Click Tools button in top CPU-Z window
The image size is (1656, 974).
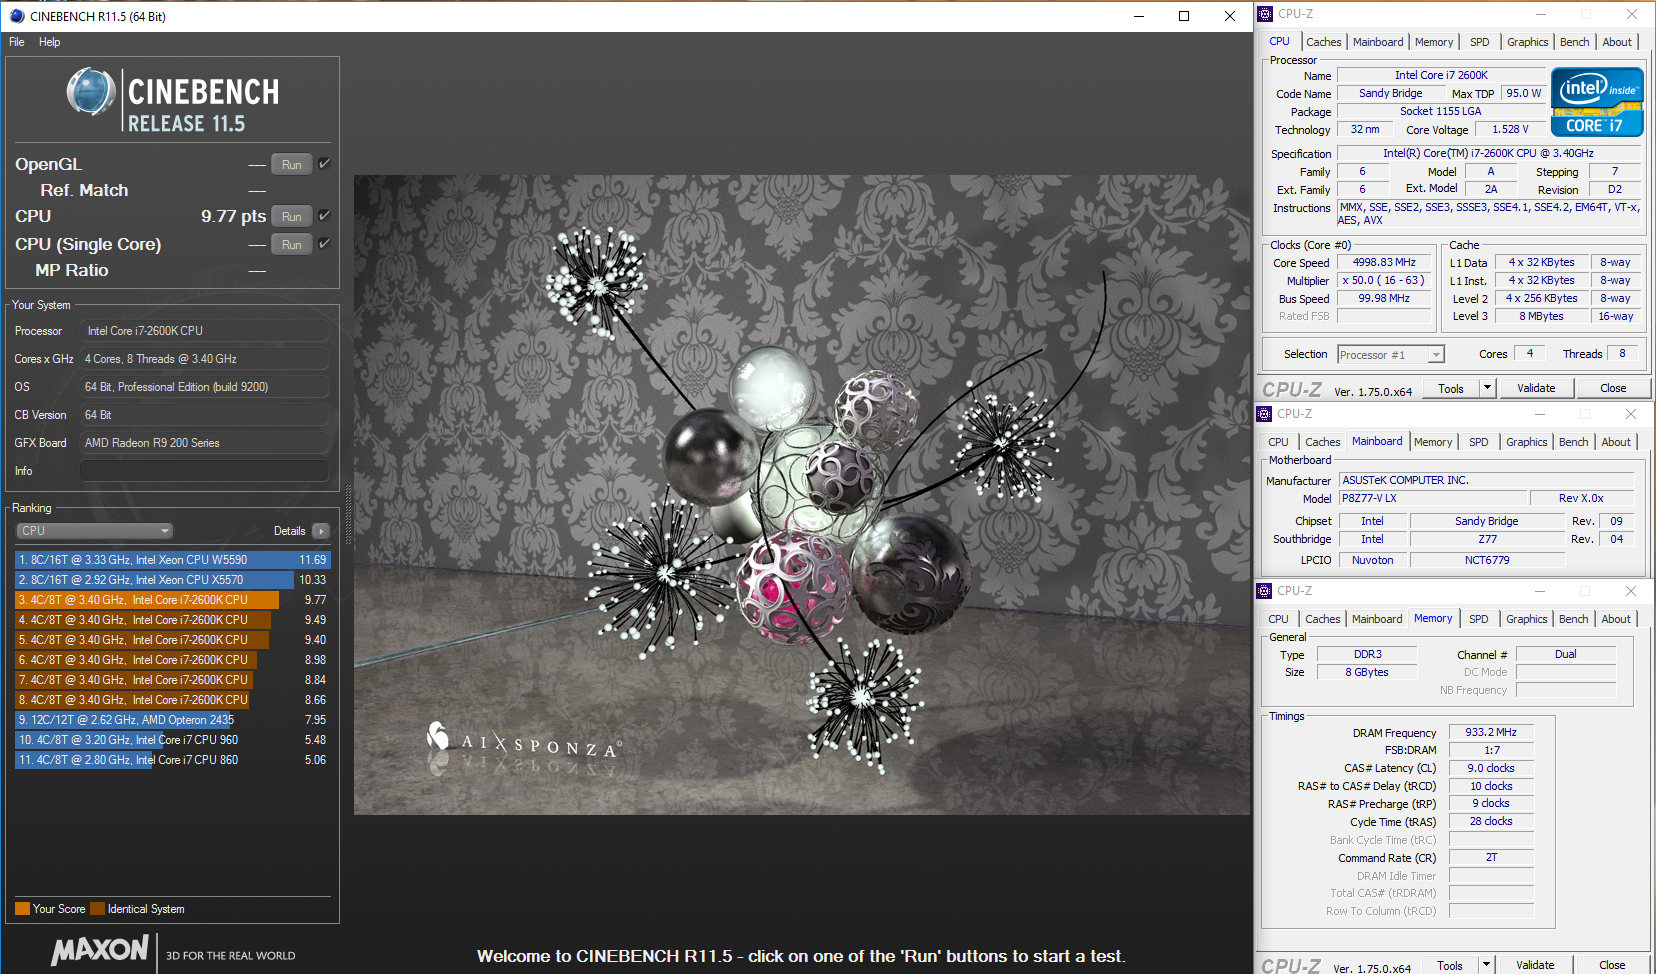[1451, 388]
